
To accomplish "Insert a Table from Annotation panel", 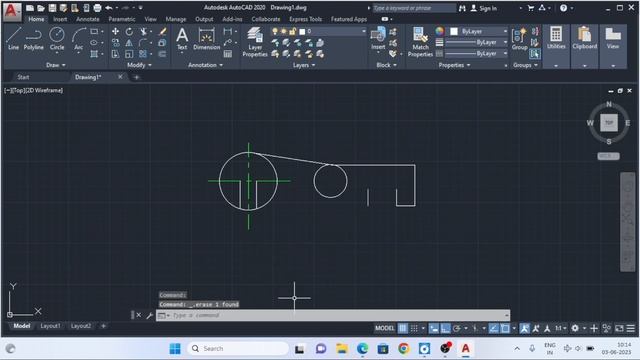I will pos(228,54).
